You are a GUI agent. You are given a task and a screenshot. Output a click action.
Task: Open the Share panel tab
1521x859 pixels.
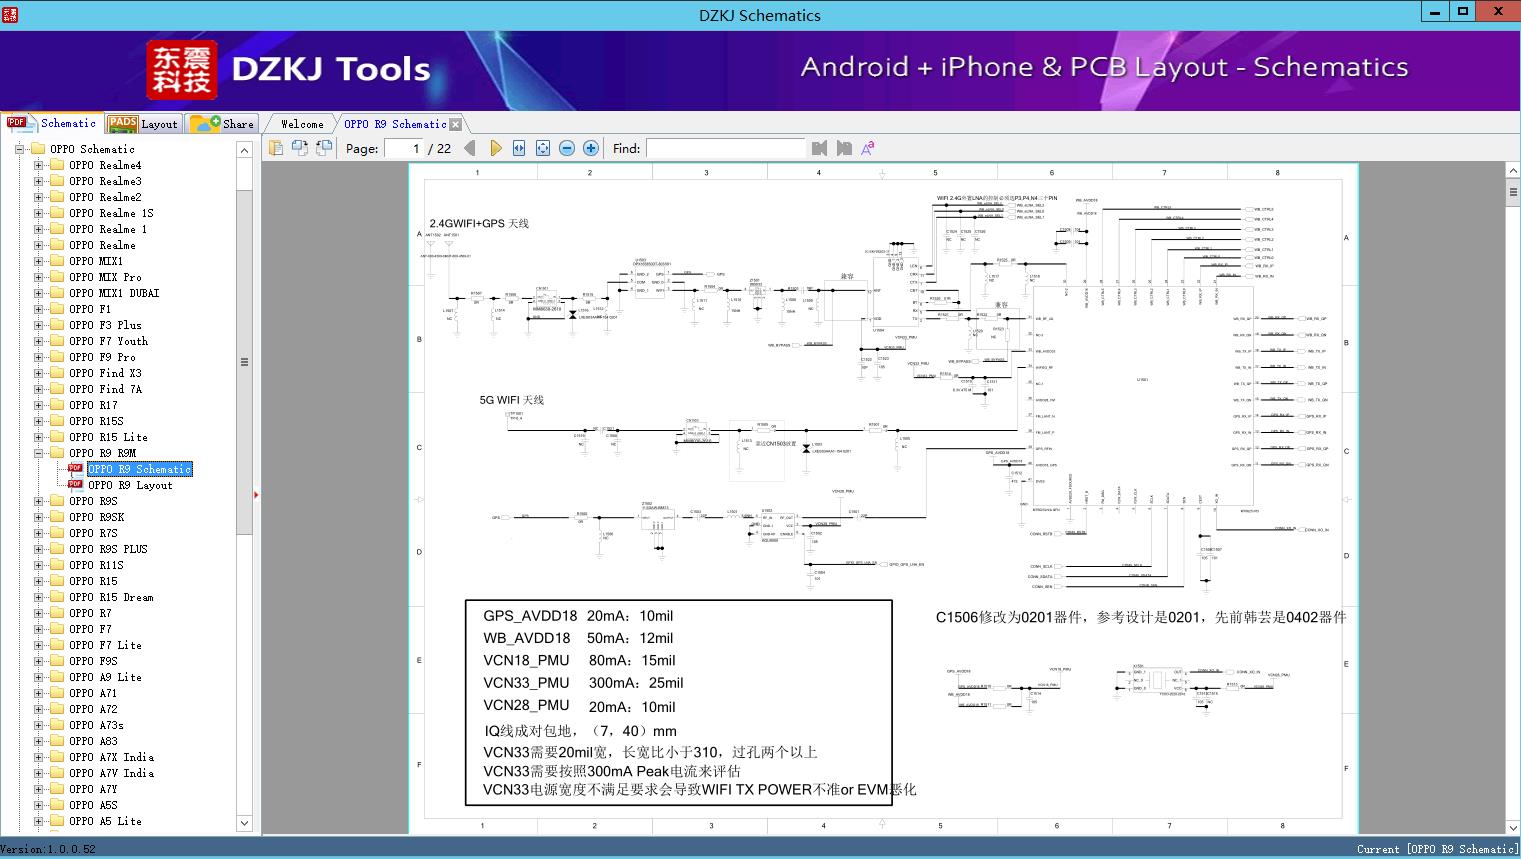(x=222, y=123)
